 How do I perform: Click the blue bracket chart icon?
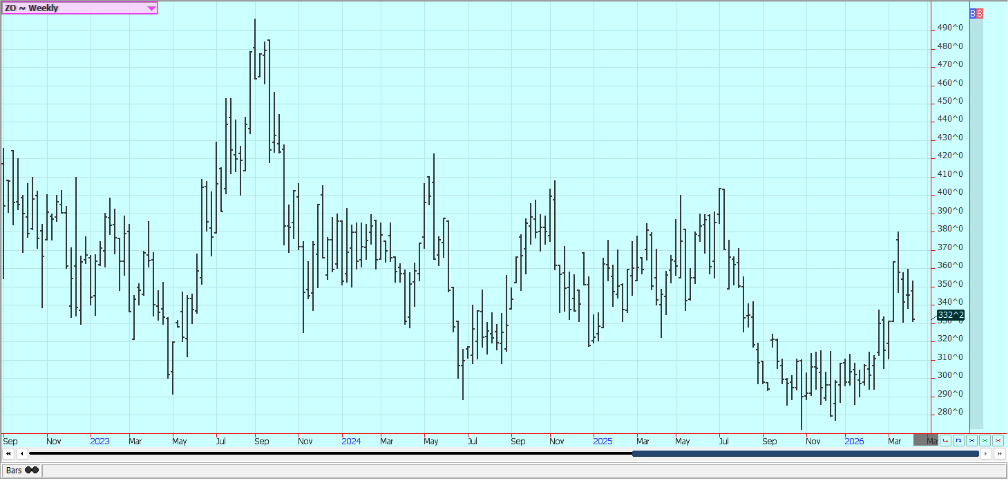pos(958,440)
